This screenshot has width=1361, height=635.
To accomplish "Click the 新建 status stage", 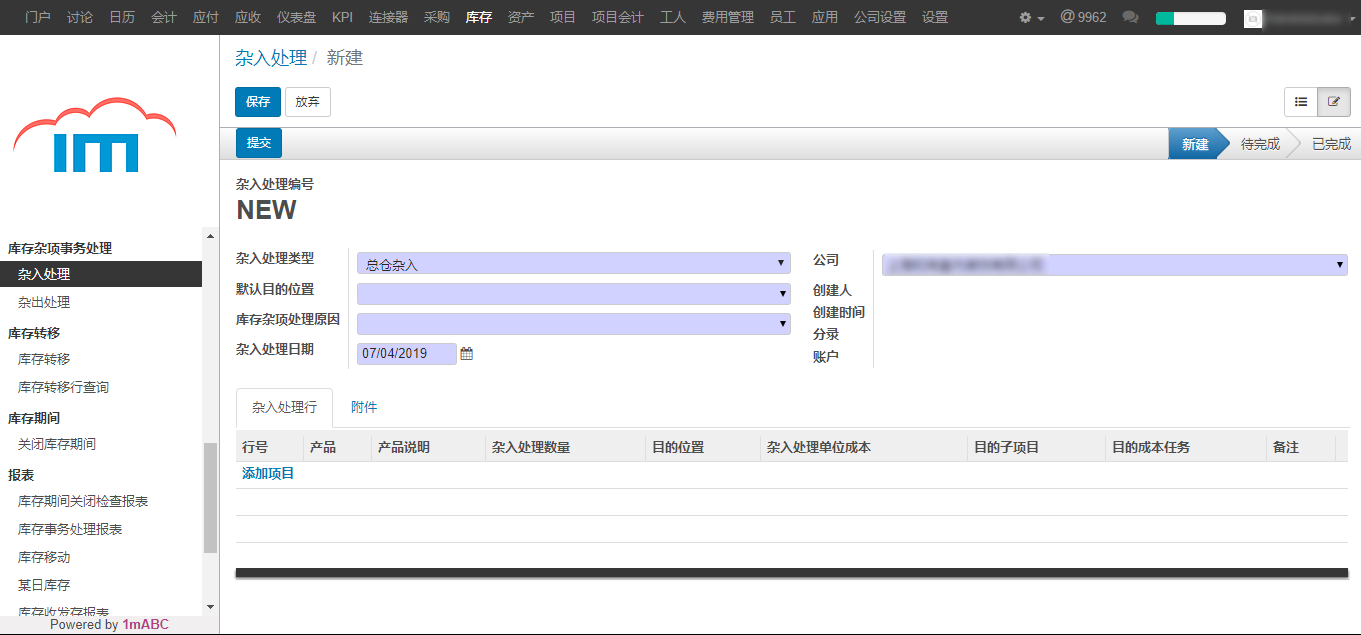I will [1195, 144].
